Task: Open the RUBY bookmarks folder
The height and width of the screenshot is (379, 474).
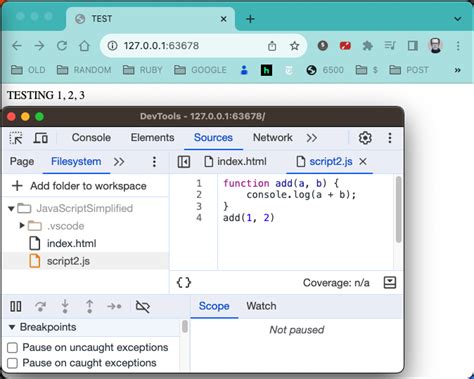Action: [143, 70]
